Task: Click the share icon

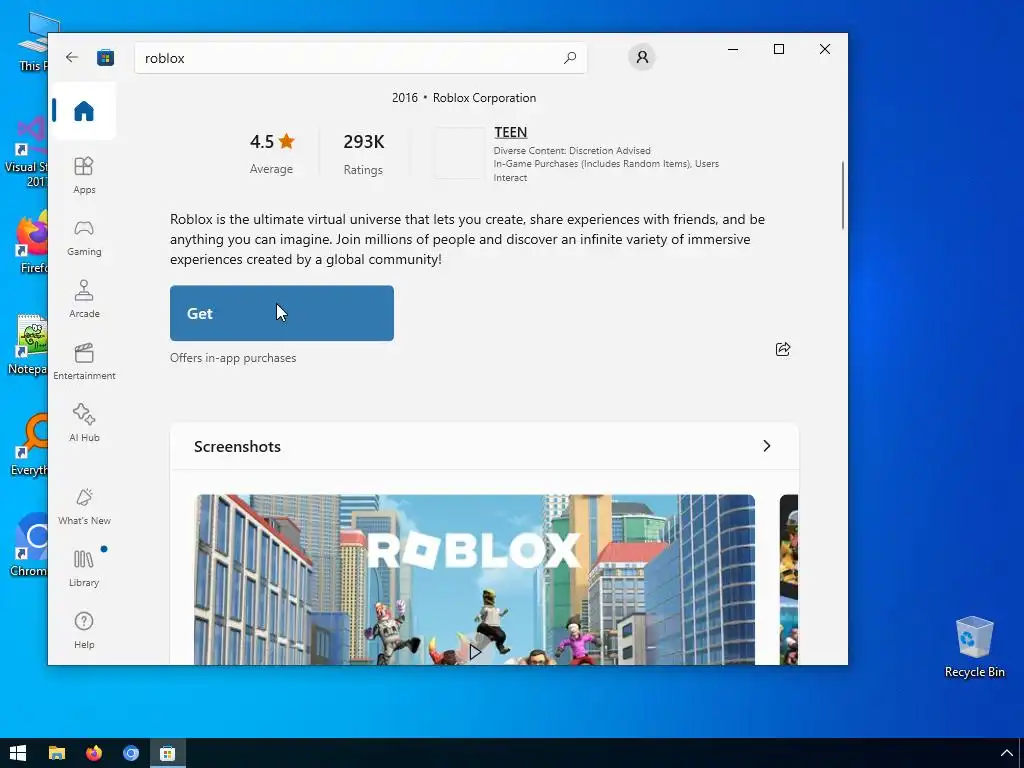Action: coord(782,349)
